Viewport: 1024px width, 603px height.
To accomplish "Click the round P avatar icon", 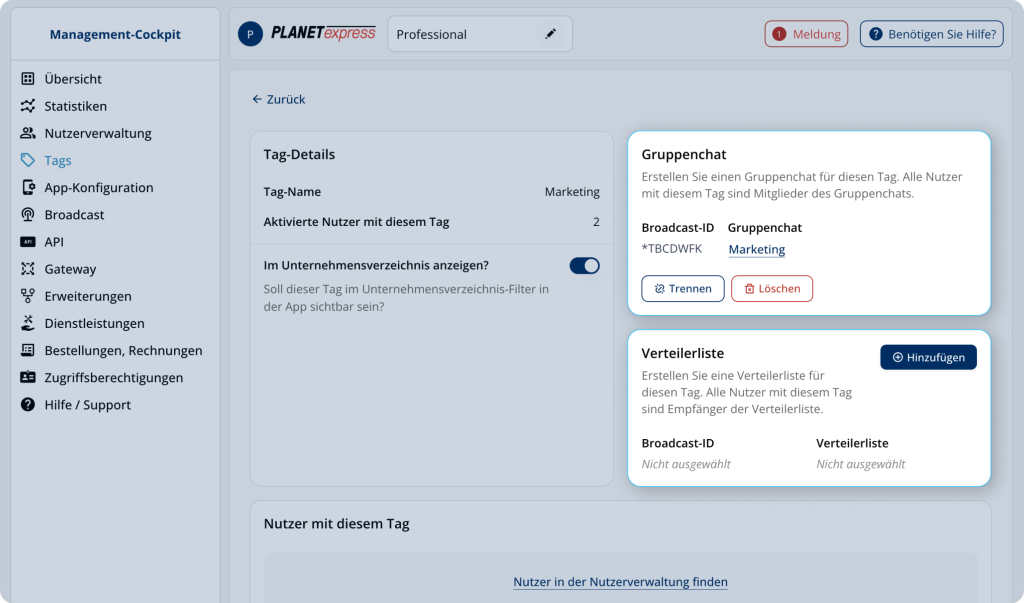I will 250,34.
